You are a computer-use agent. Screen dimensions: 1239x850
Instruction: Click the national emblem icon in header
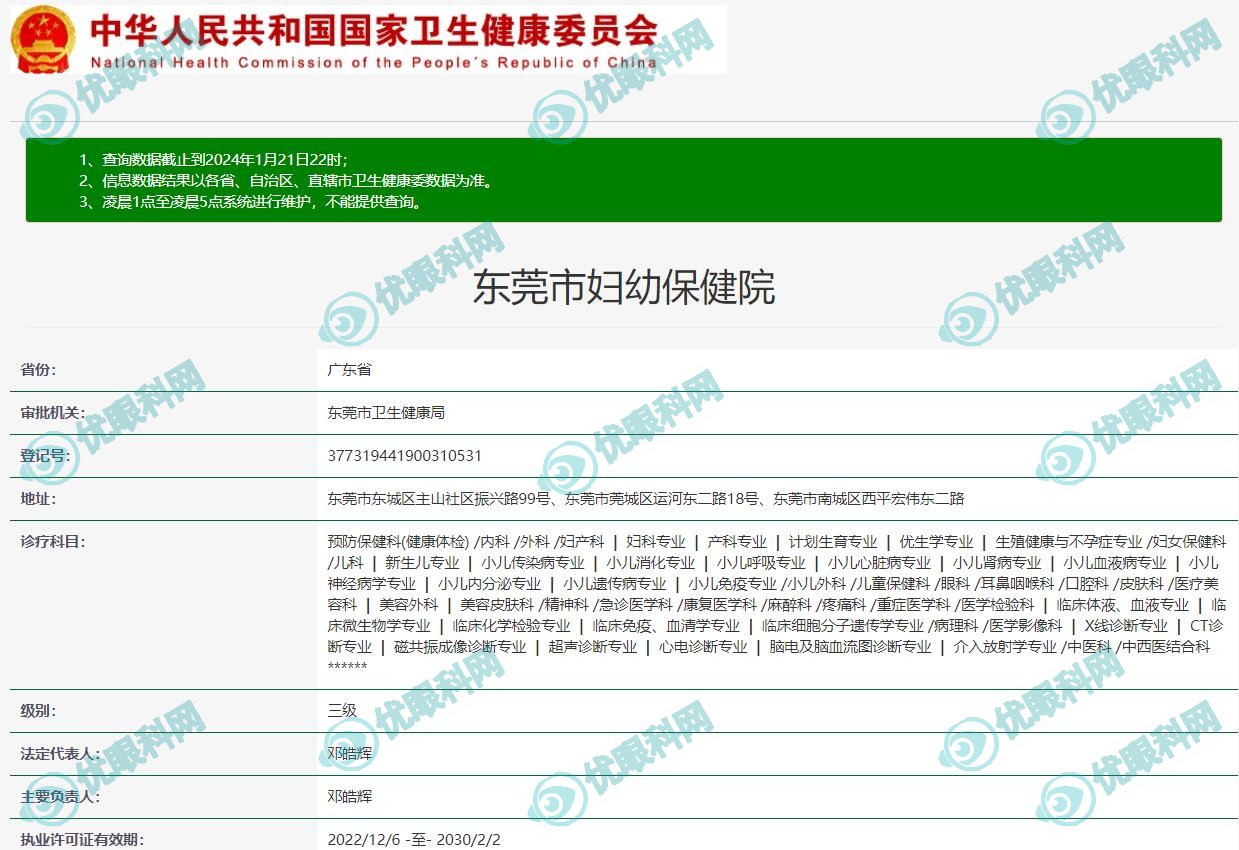(42, 38)
